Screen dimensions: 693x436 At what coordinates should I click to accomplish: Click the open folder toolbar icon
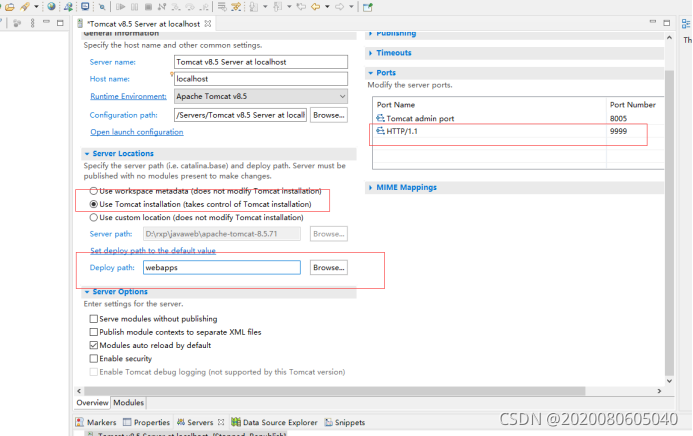tap(10, 7)
